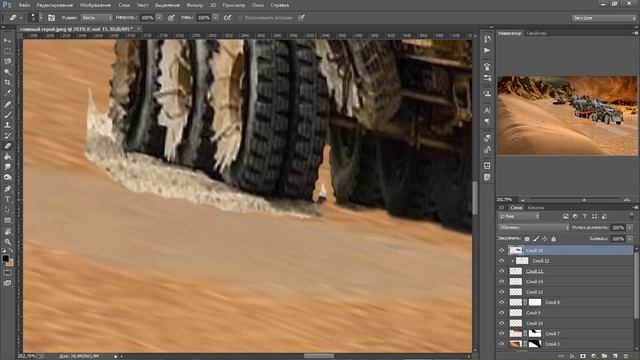Enable airbrush mode in options bar
640x360 pixels.
(228, 18)
